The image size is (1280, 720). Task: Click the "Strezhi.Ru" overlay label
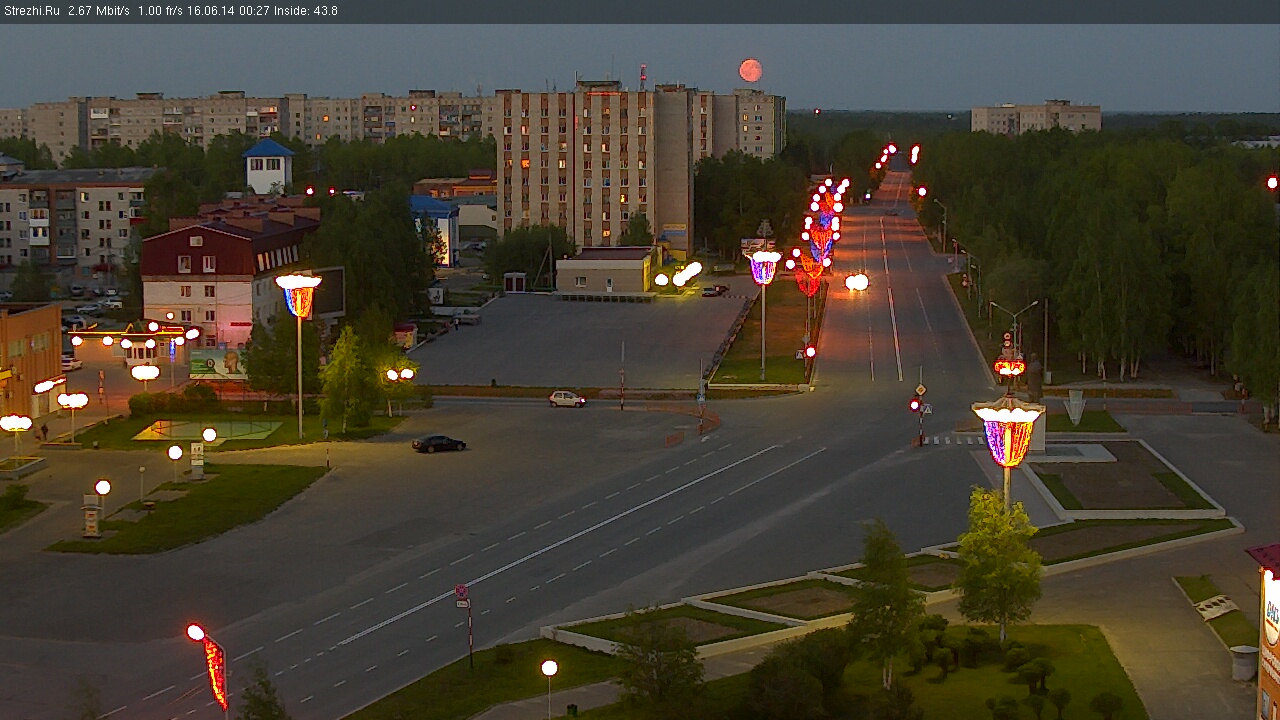(32, 11)
